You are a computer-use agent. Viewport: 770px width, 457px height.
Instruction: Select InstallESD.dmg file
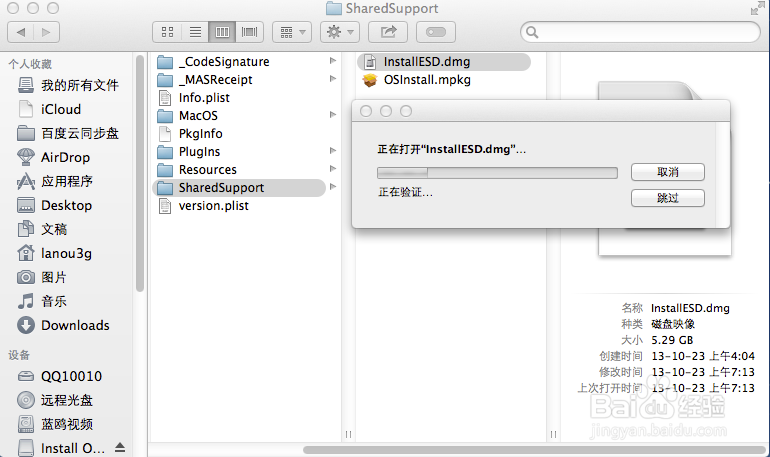click(444, 62)
